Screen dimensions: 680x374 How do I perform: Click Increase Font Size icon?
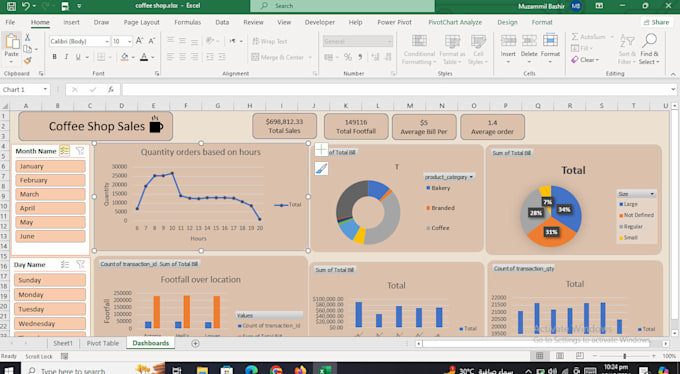(140, 41)
